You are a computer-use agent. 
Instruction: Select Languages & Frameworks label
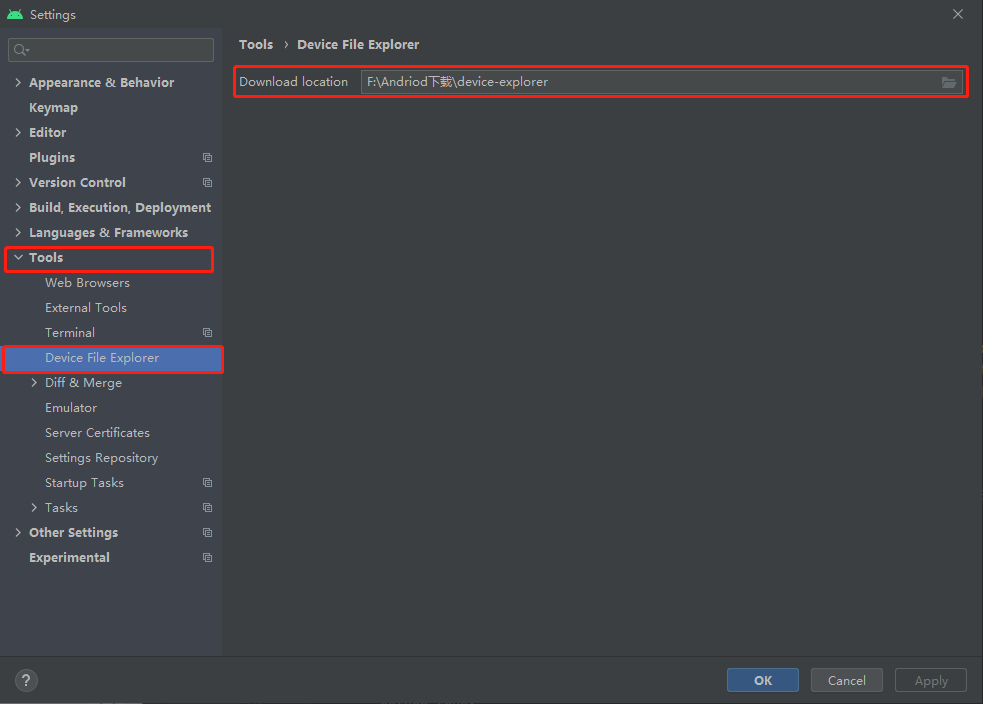point(108,233)
